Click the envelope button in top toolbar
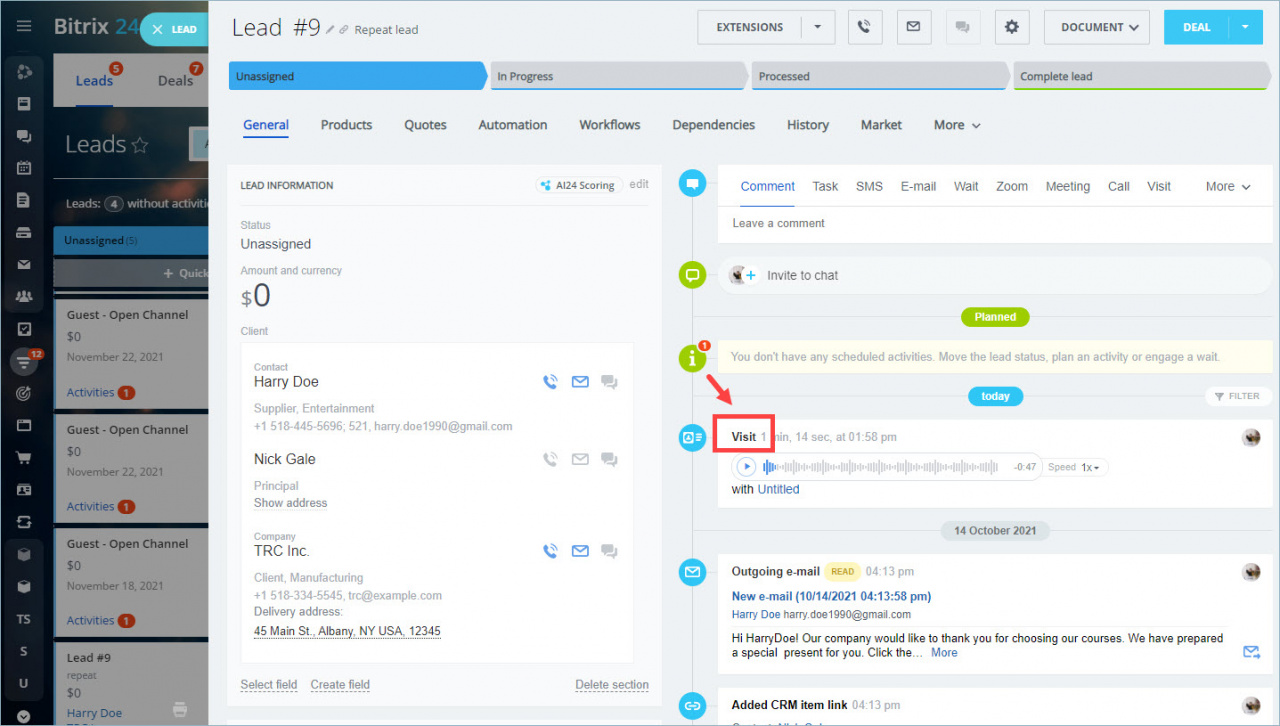 pyautogui.click(x=913, y=28)
